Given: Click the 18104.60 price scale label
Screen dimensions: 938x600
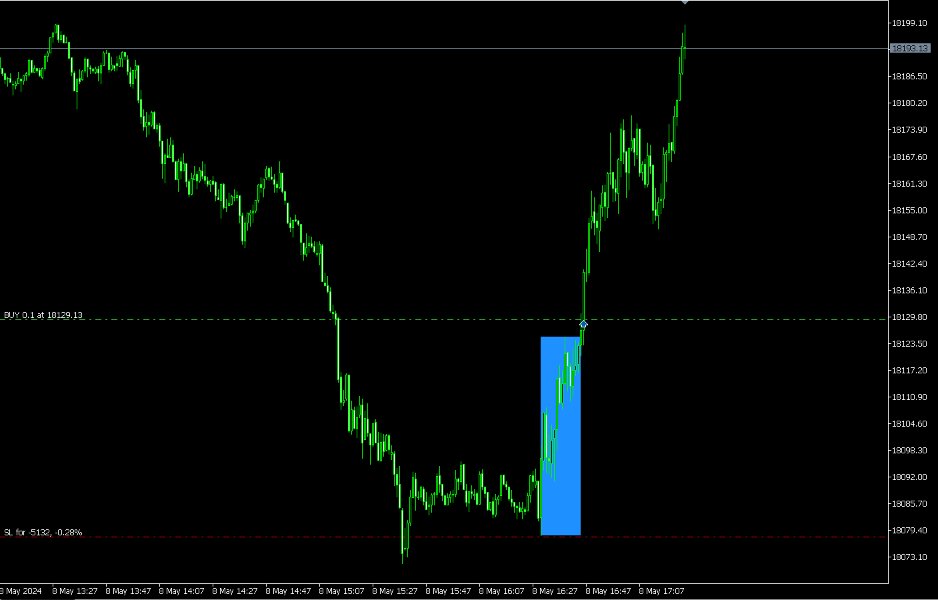Looking at the screenshot, I should click(x=909, y=424).
